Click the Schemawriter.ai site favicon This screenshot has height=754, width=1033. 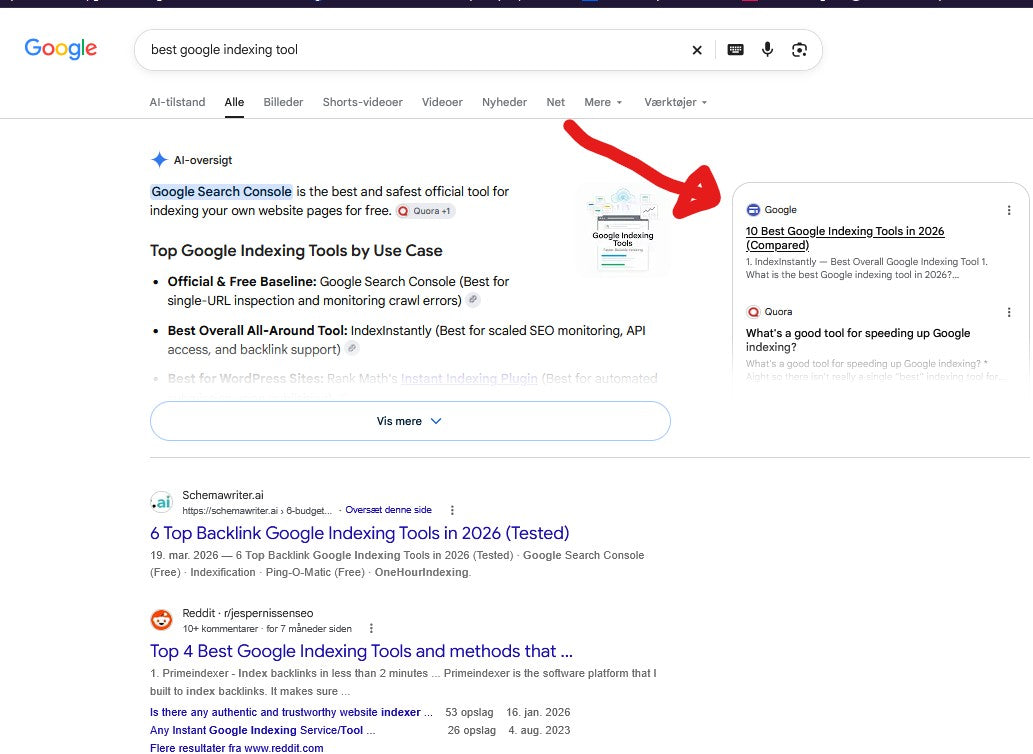[161, 502]
